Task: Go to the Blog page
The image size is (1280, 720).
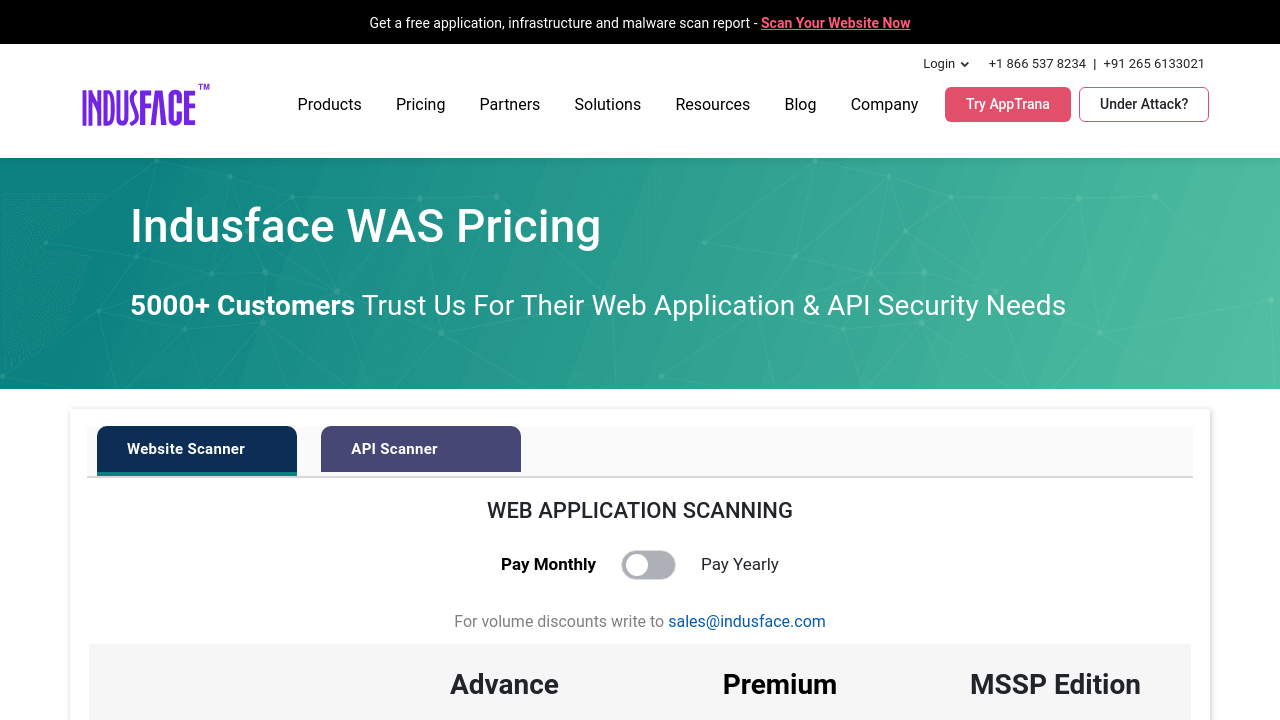Action: [800, 105]
